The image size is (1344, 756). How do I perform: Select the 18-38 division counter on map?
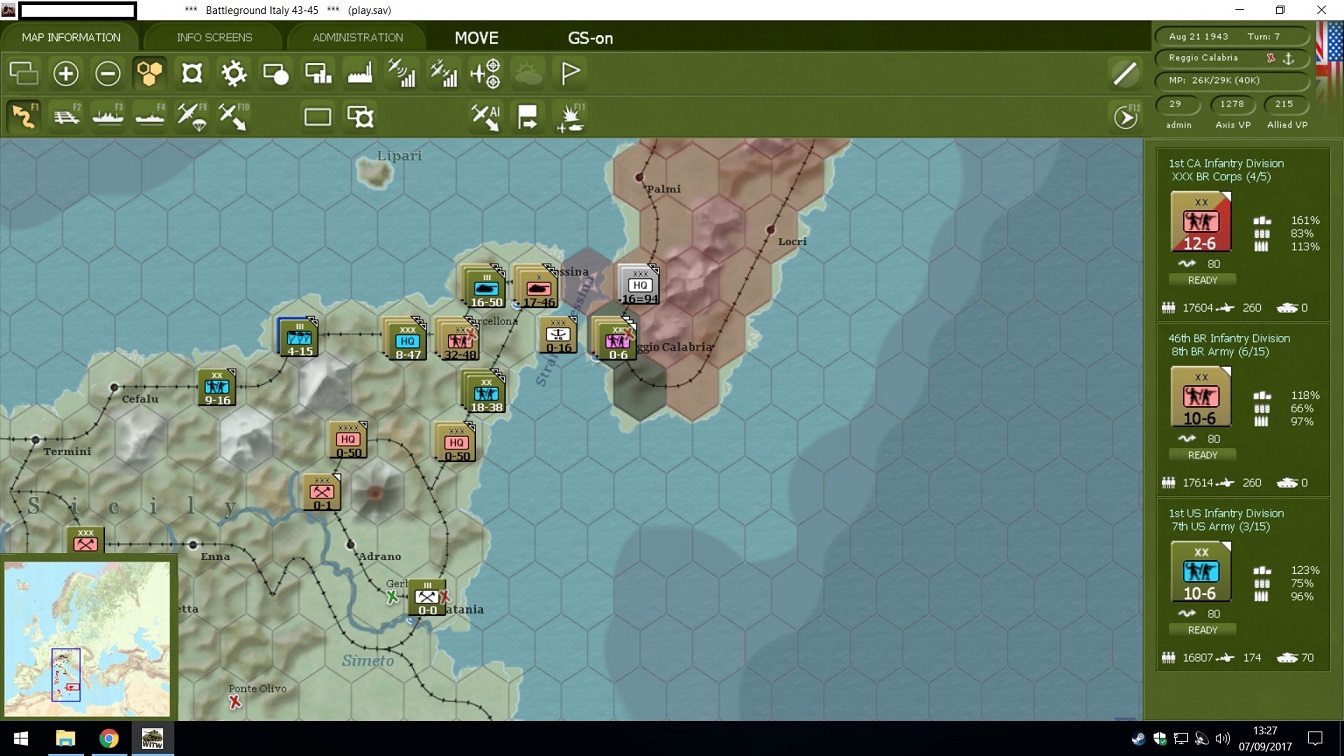click(484, 392)
